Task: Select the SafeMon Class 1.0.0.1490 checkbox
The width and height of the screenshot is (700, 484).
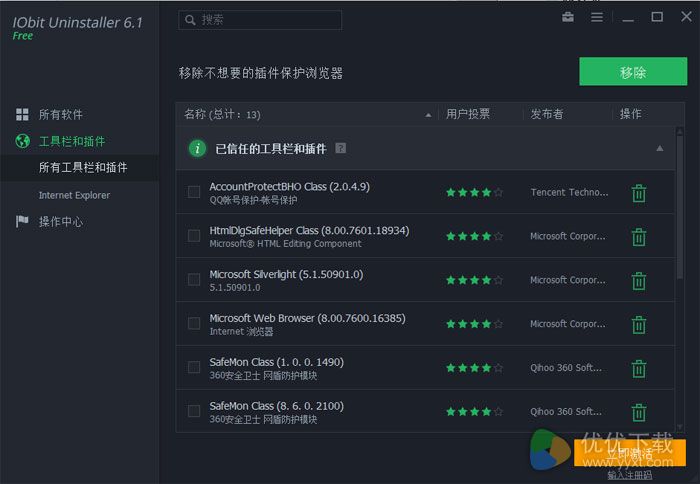Action: pos(194,367)
